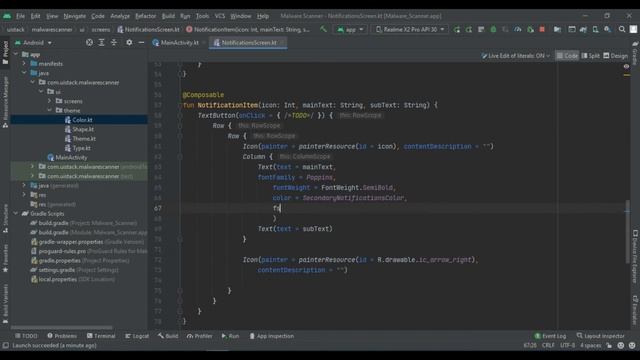The width and height of the screenshot is (640, 360).
Task: Click line separator CRLF in status bar
Action: pyautogui.click(x=548, y=345)
